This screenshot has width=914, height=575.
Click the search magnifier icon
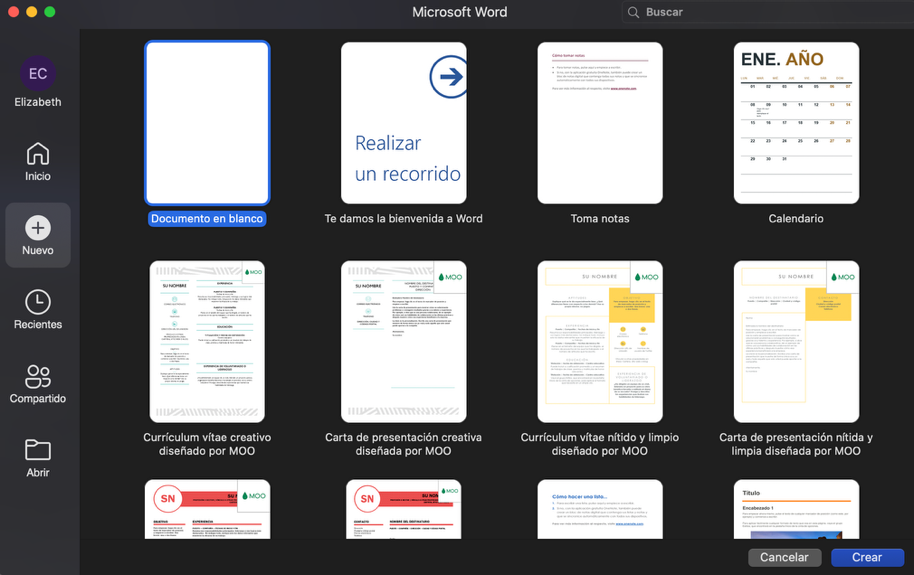pos(633,12)
